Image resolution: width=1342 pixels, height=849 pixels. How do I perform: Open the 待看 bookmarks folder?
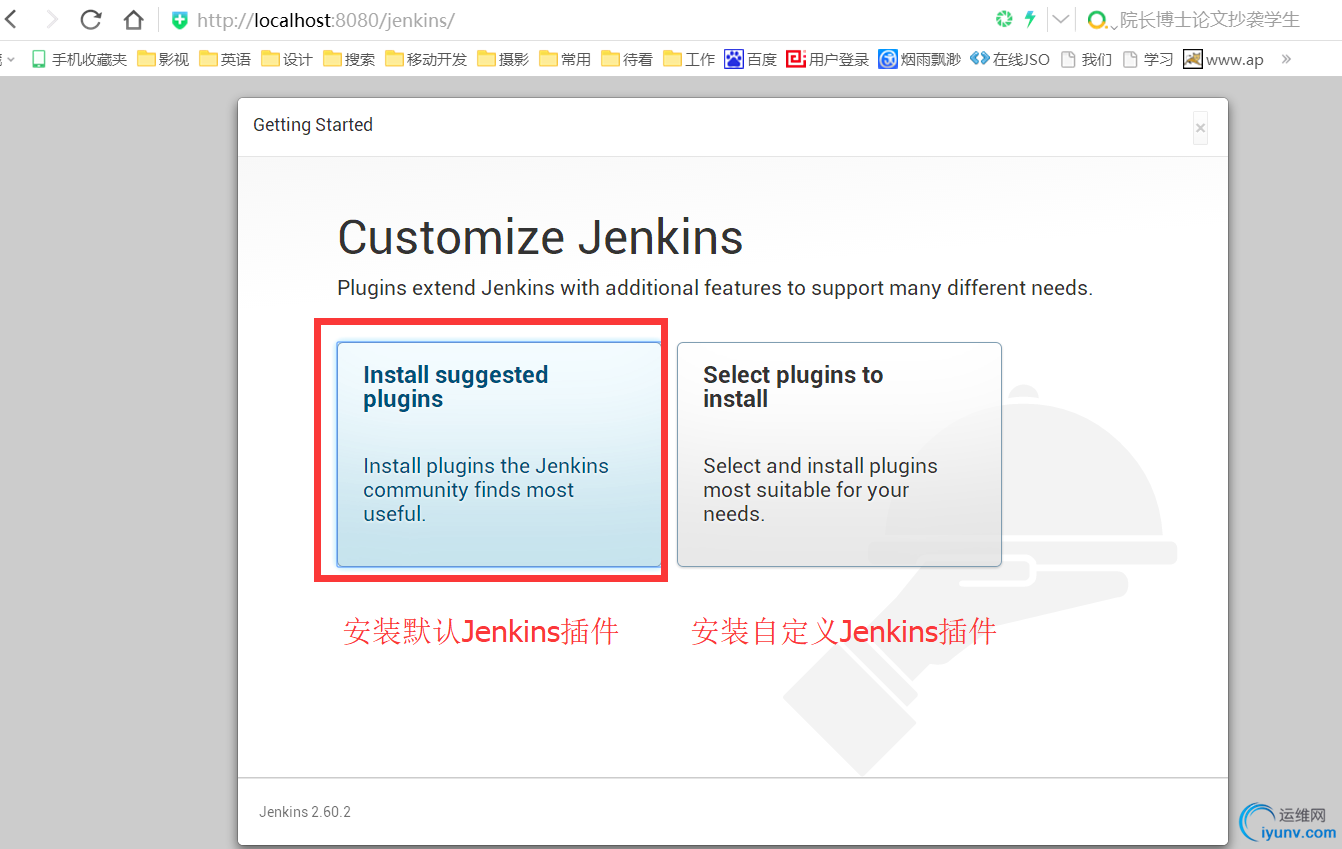coord(627,59)
